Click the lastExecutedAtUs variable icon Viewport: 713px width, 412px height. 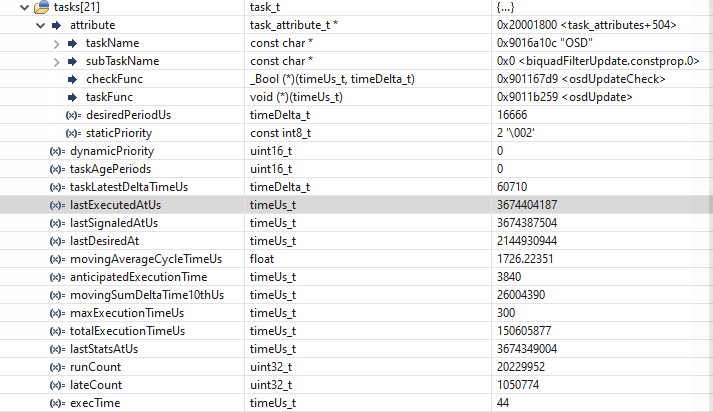[57, 205]
